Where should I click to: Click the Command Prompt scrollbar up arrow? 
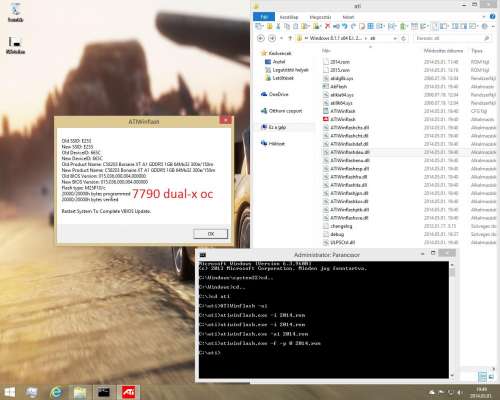452,265
